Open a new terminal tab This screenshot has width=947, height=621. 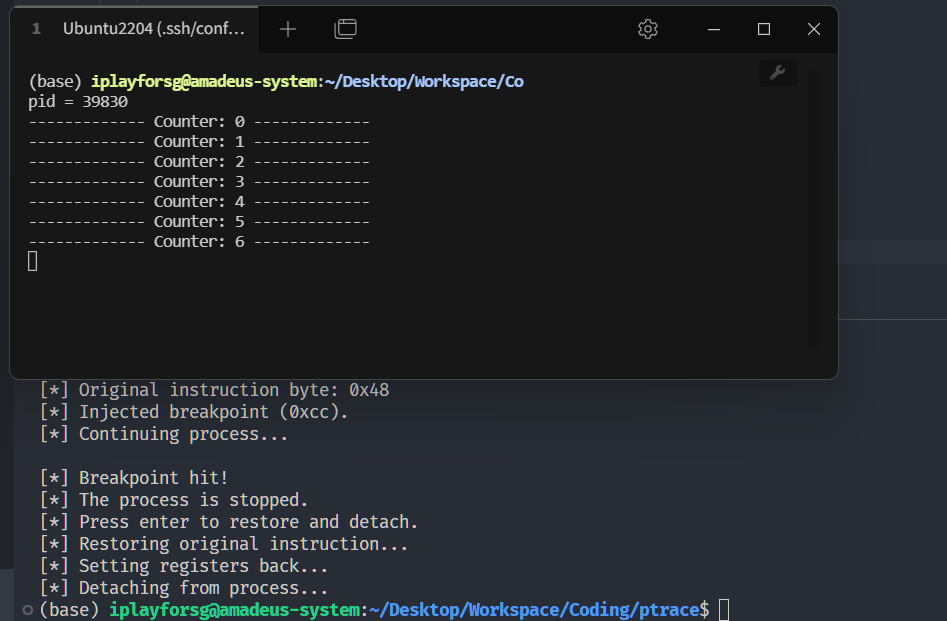pos(288,29)
